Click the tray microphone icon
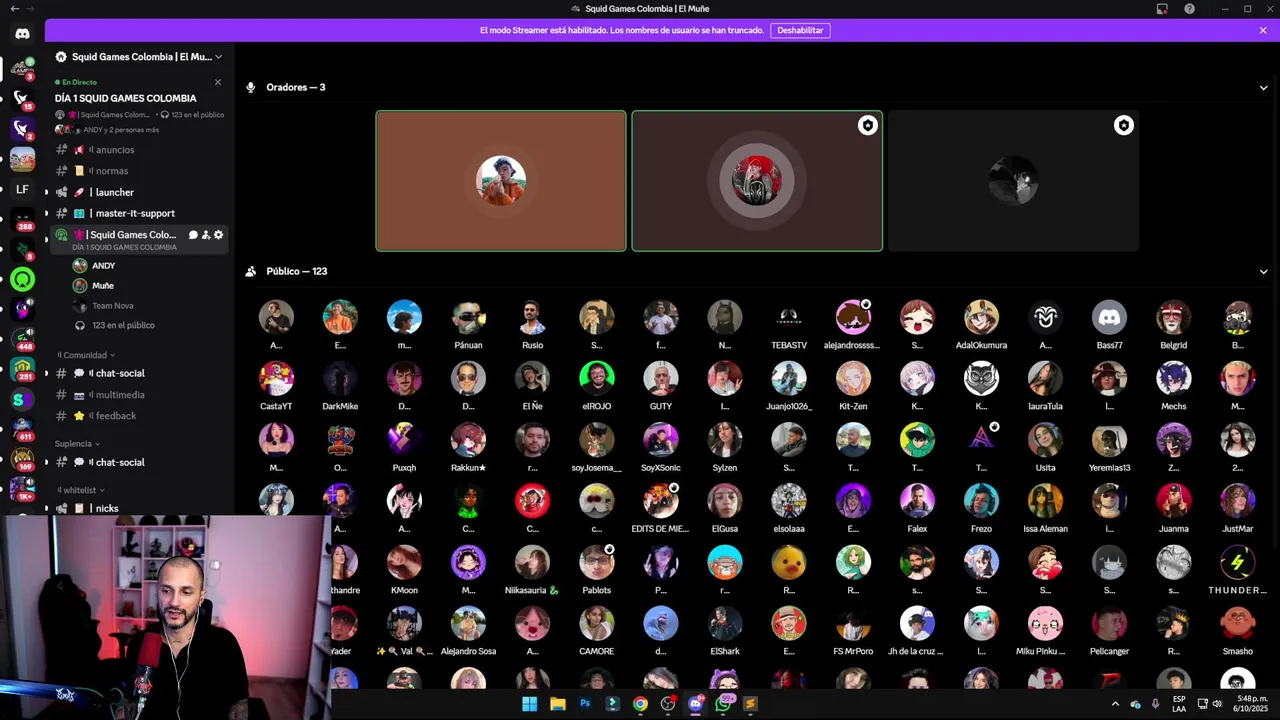The width and height of the screenshot is (1280, 720). click(x=1155, y=704)
